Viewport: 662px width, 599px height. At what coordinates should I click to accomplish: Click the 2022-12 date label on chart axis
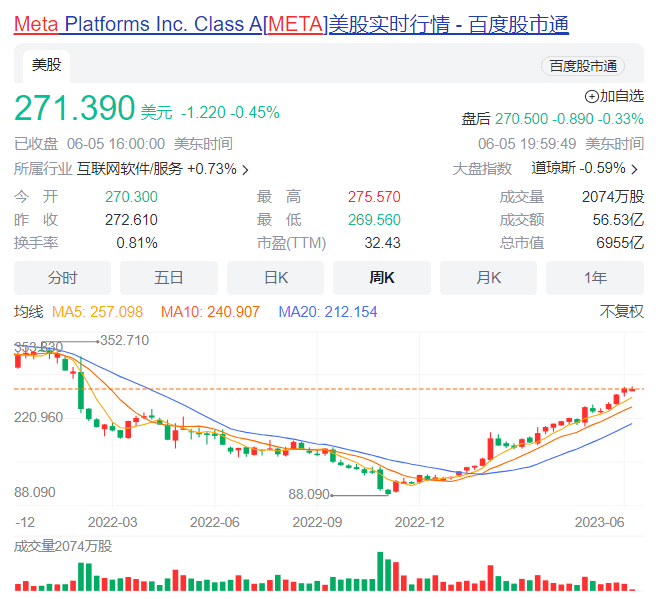(420, 522)
